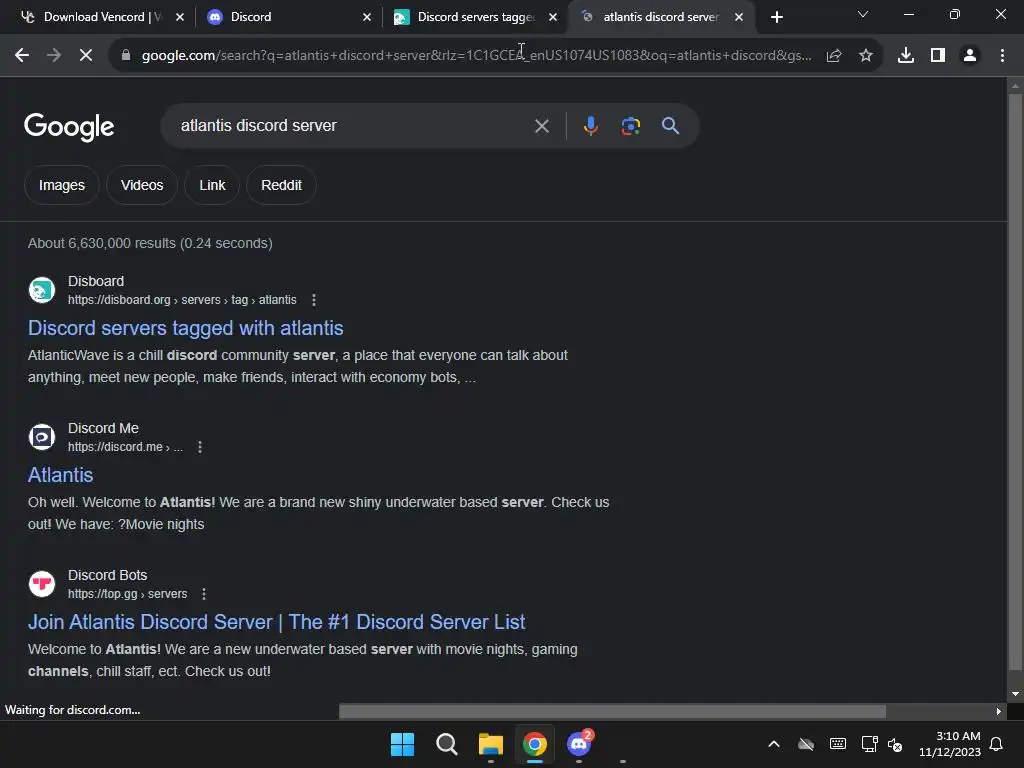
Task: Share this page icon in address bar
Action: click(x=834, y=56)
